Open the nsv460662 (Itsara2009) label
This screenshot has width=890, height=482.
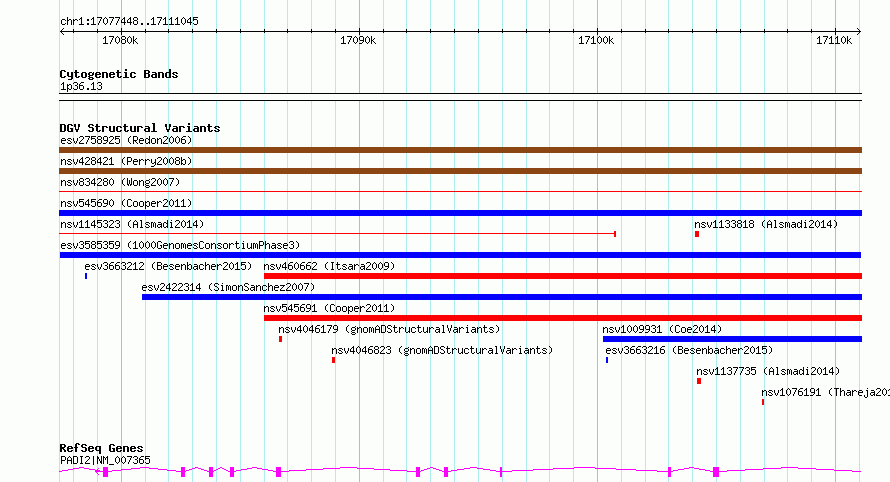[x=329, y=266]
